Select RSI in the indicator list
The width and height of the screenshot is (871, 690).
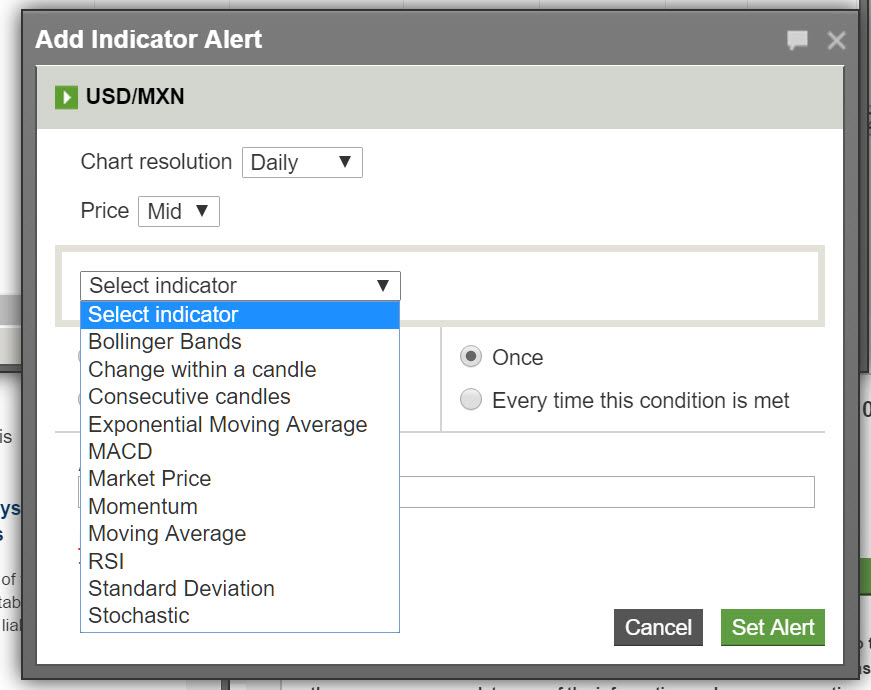(106, 561)
